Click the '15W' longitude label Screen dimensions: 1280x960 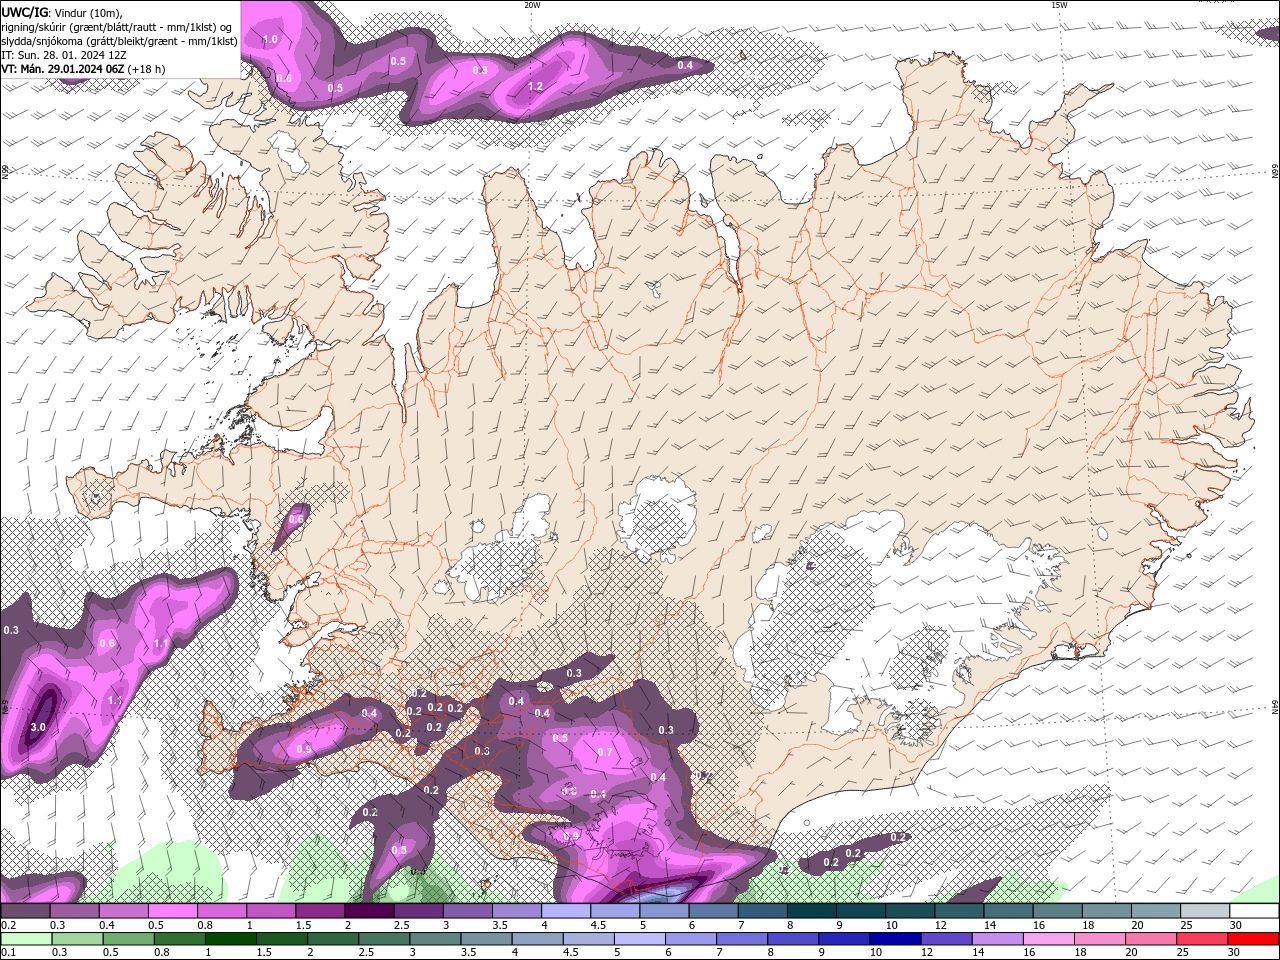click(x=1059, y=4)
